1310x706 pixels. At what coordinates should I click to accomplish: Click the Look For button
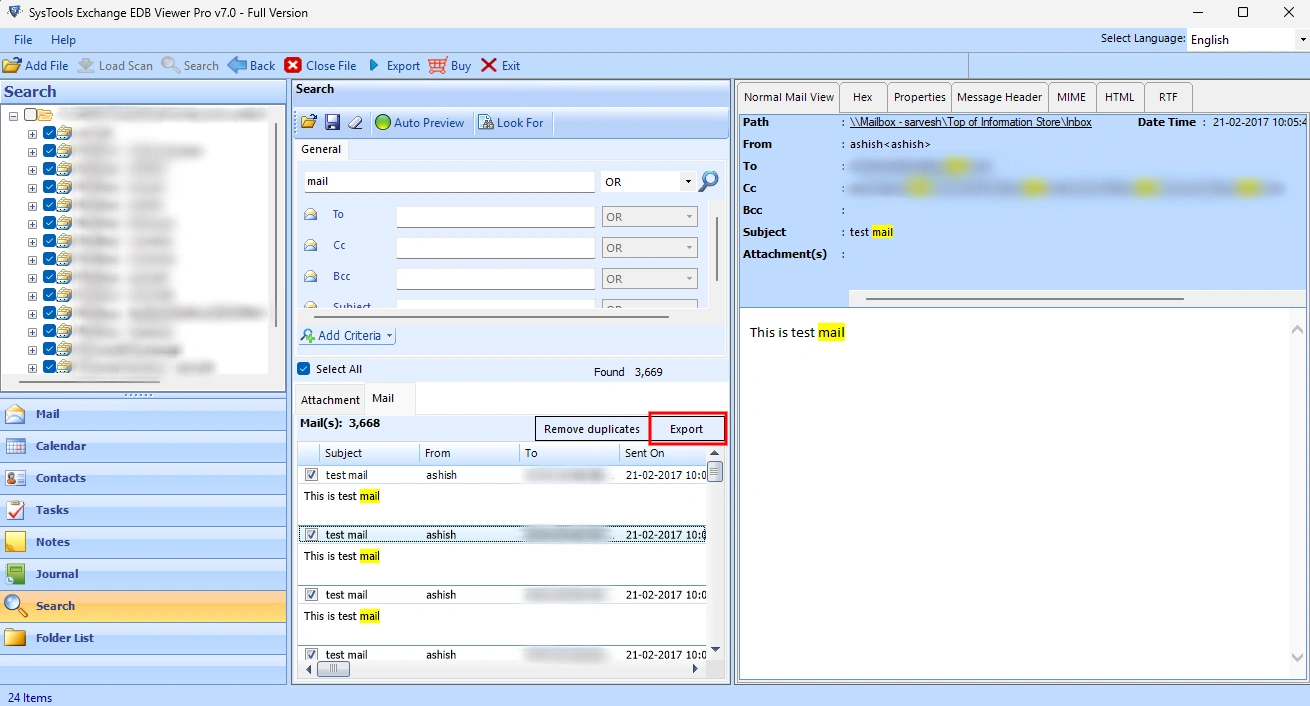[511, 122]
